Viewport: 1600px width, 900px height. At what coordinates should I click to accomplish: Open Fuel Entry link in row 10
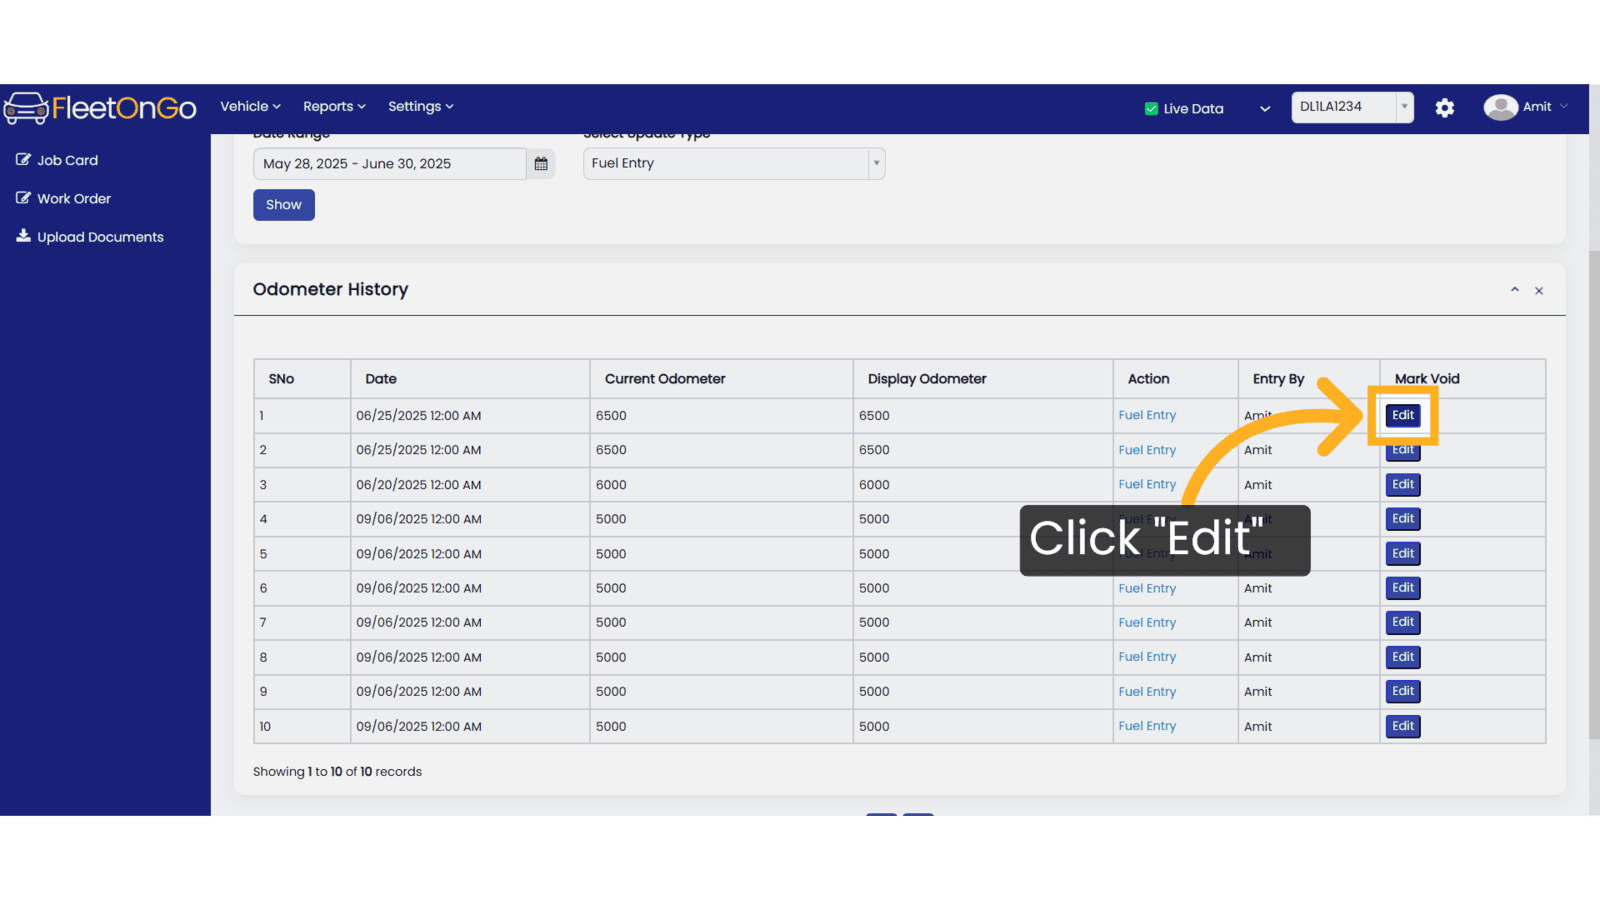click(x=1147, y=727)
